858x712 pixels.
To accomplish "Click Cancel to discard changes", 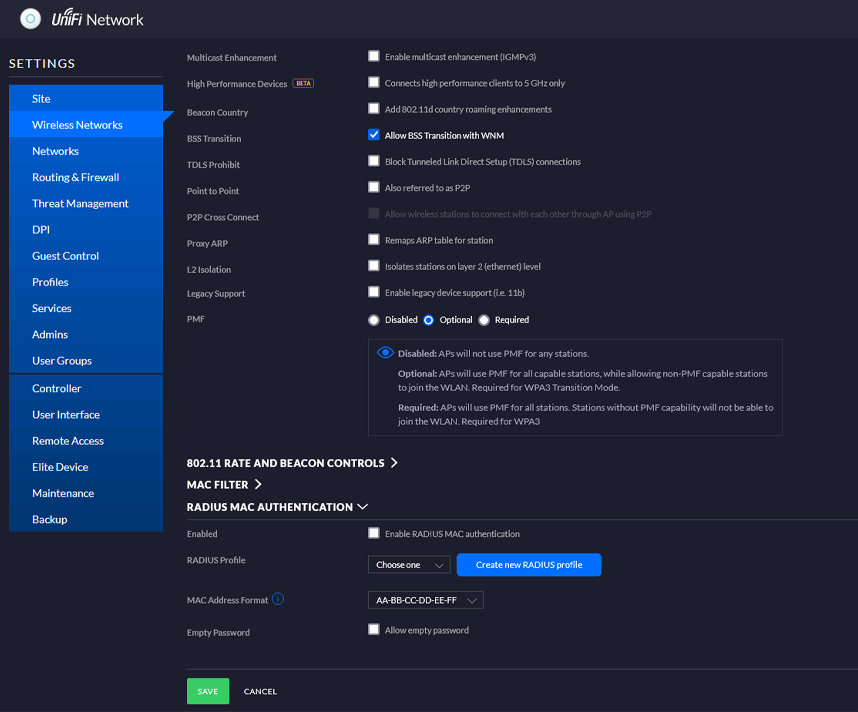I will 260,691.
